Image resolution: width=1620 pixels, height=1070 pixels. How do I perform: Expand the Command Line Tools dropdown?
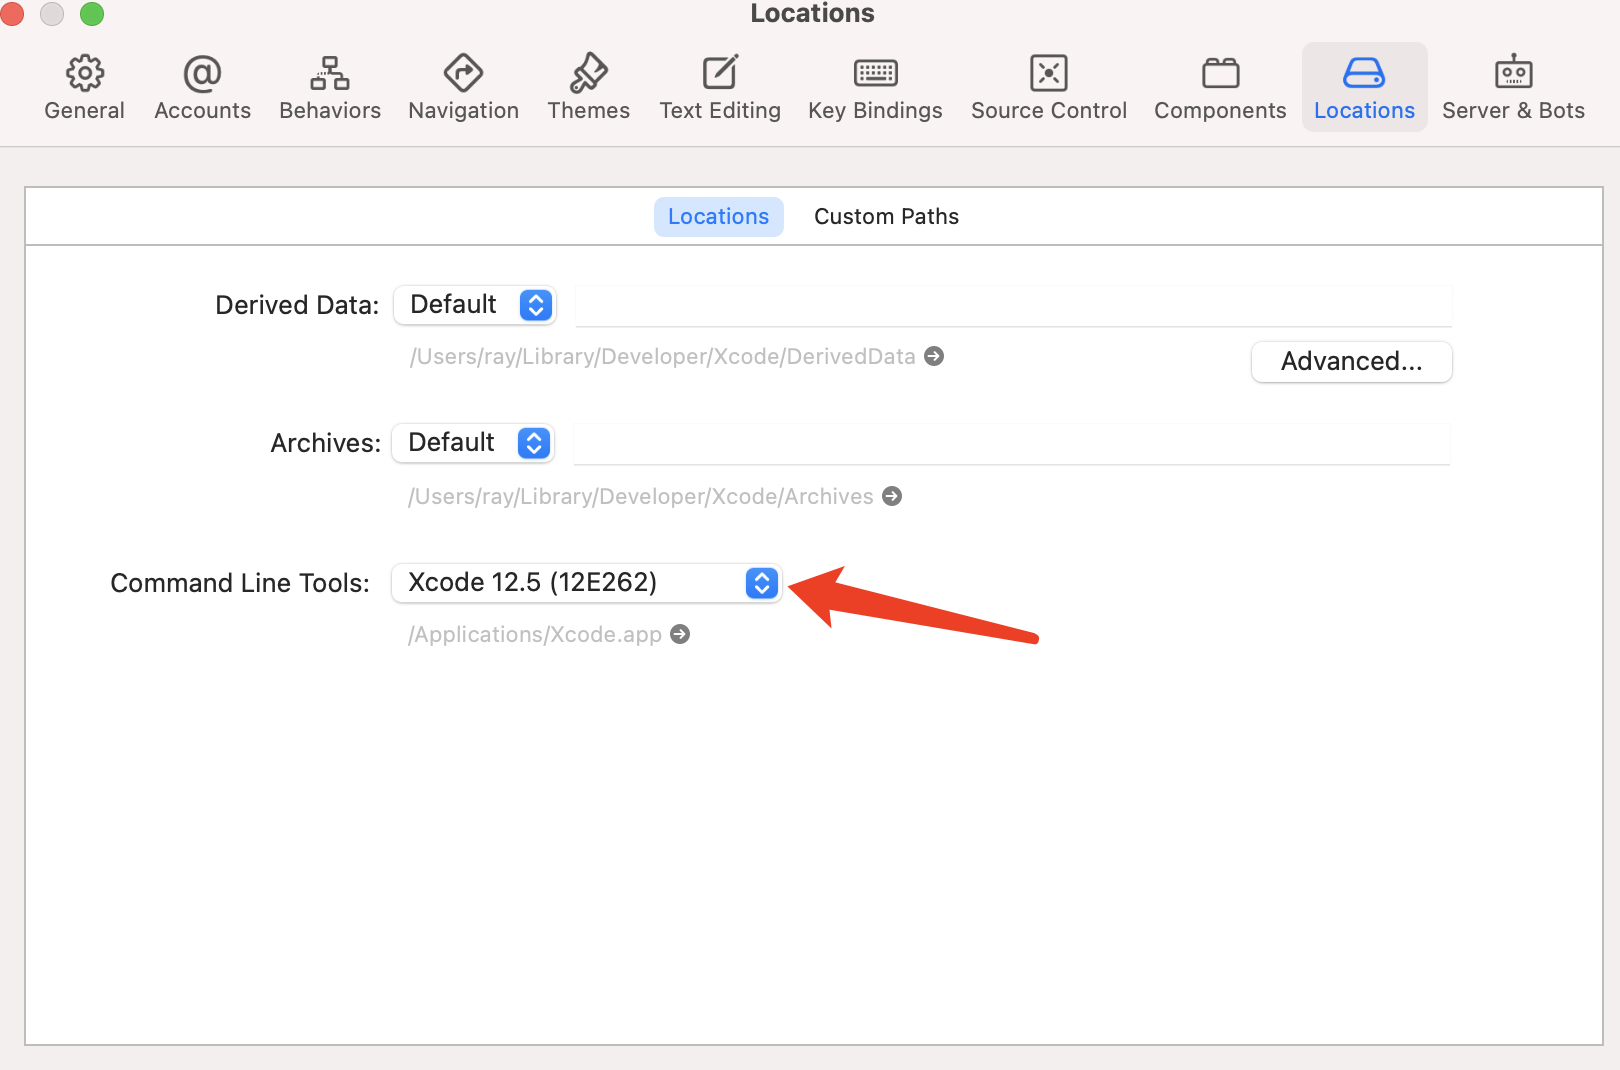[x=586, y=583]
